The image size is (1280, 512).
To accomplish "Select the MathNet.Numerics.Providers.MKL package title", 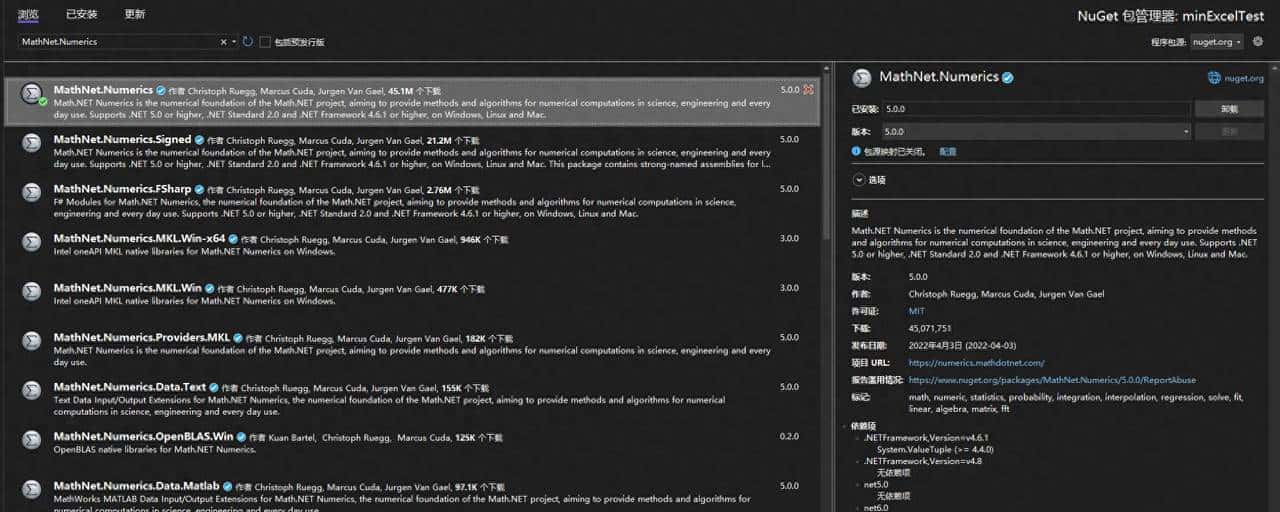I will point(142,338).
